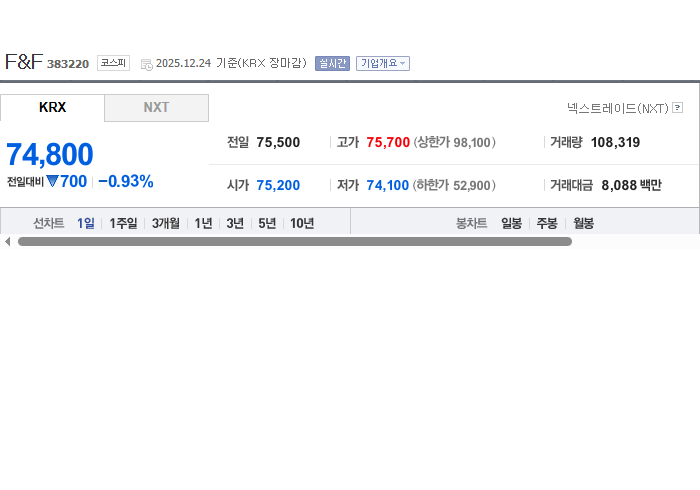Click the previous close value 75,500
Viewport: 700px width, 490px height.
coord(278,142)
